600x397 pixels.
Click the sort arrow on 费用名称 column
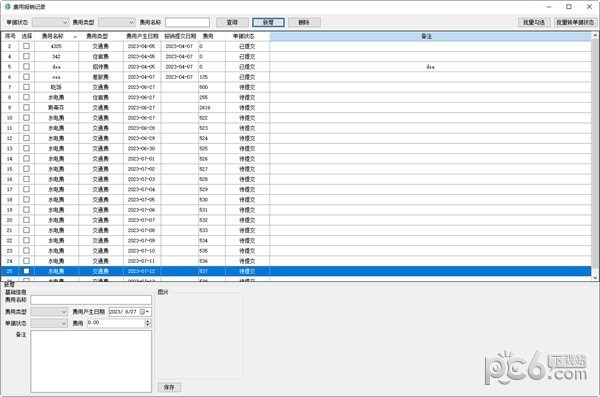point(75,37)
